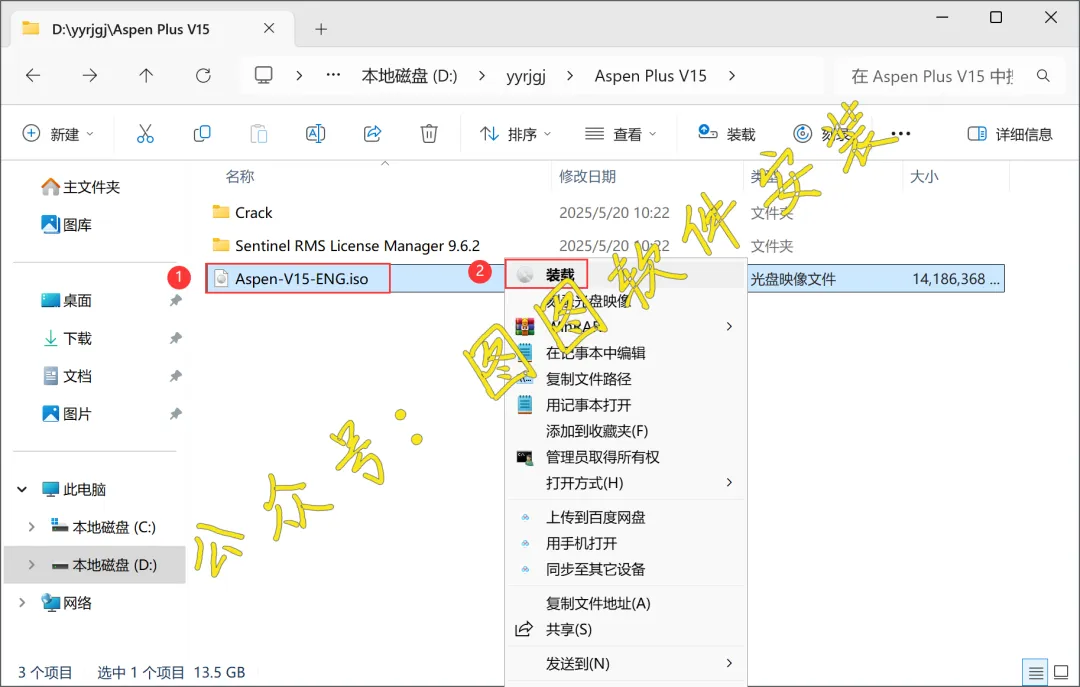Click the Share icon in toolbar
This screenshot has width=1080, height=687.
(373, 134)
